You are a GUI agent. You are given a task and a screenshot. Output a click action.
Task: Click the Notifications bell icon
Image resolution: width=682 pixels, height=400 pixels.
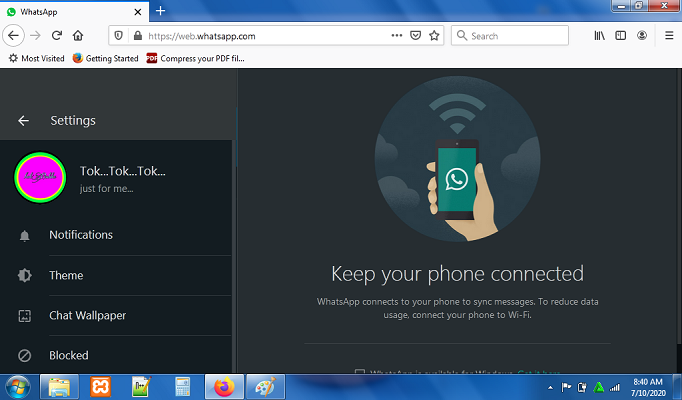coord(24,236)
